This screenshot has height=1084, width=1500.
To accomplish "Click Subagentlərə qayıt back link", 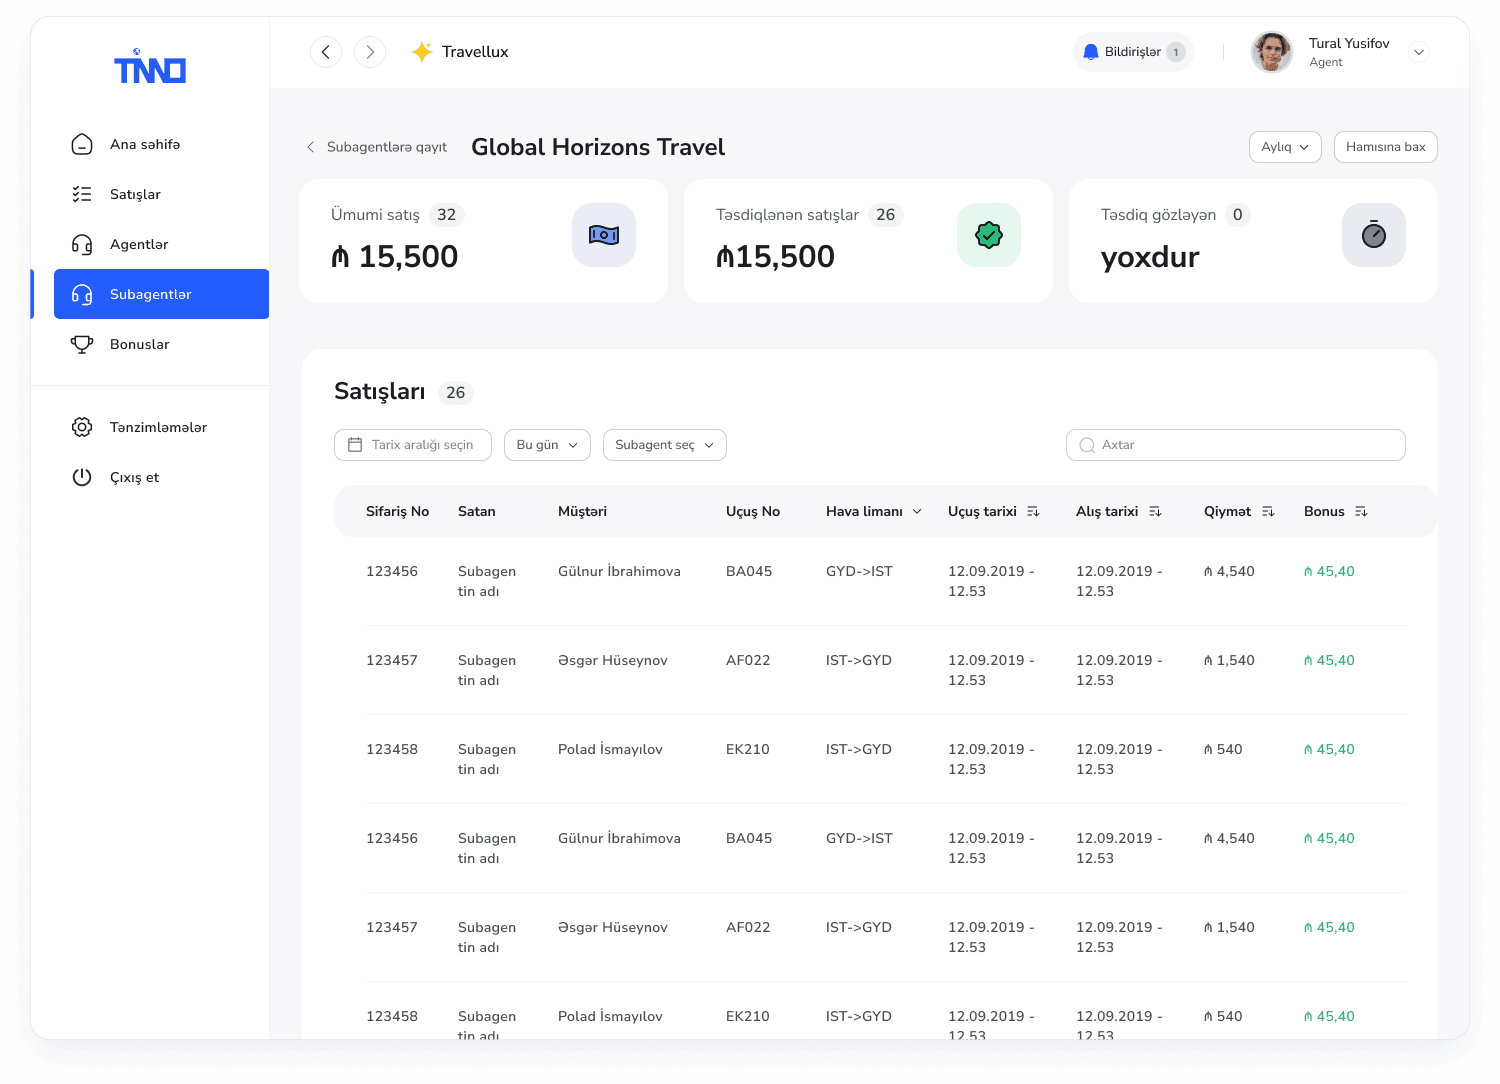I will tap(377, 147).
